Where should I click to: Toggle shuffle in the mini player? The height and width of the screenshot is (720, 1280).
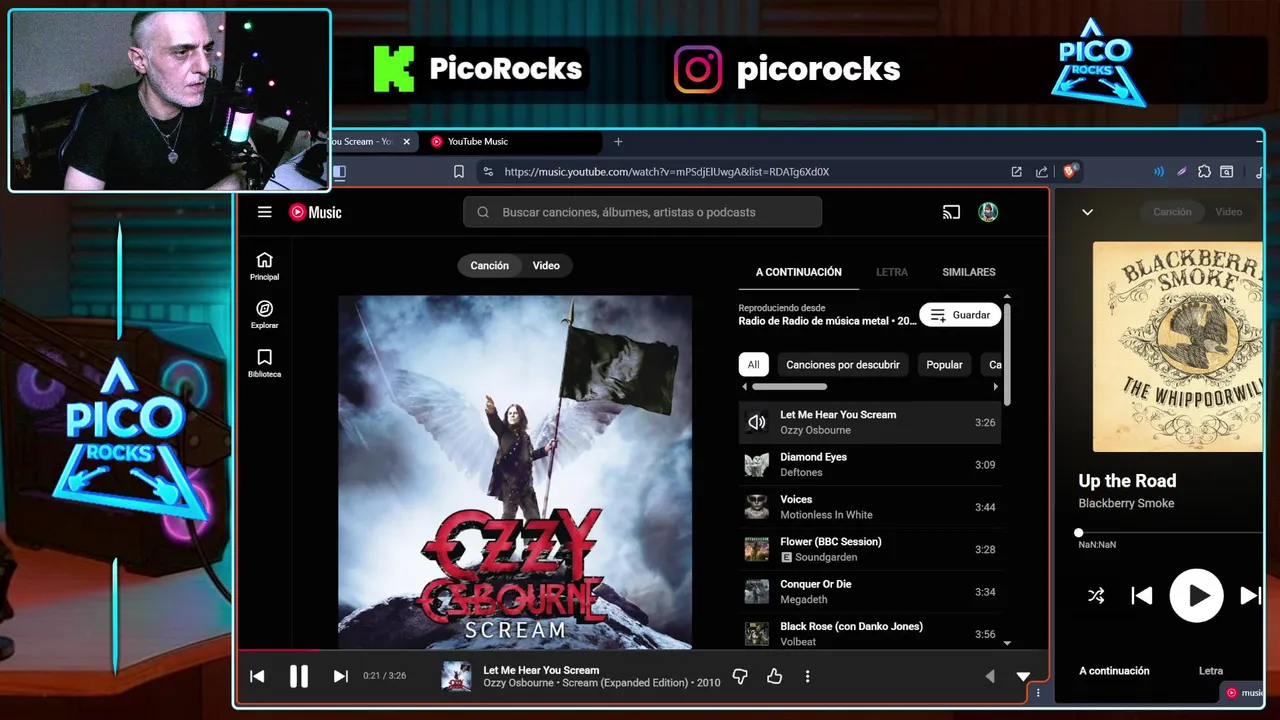pyautogui.click(x=1096, y=596)
